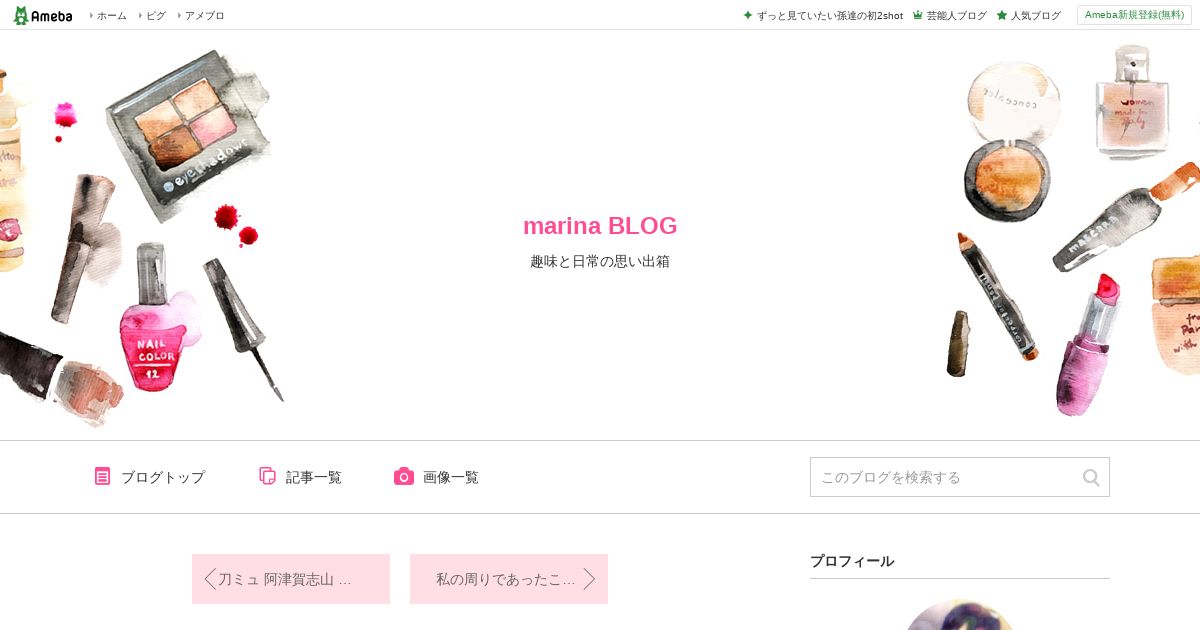Focus the このブログを検索する search field

pos(945,477)
